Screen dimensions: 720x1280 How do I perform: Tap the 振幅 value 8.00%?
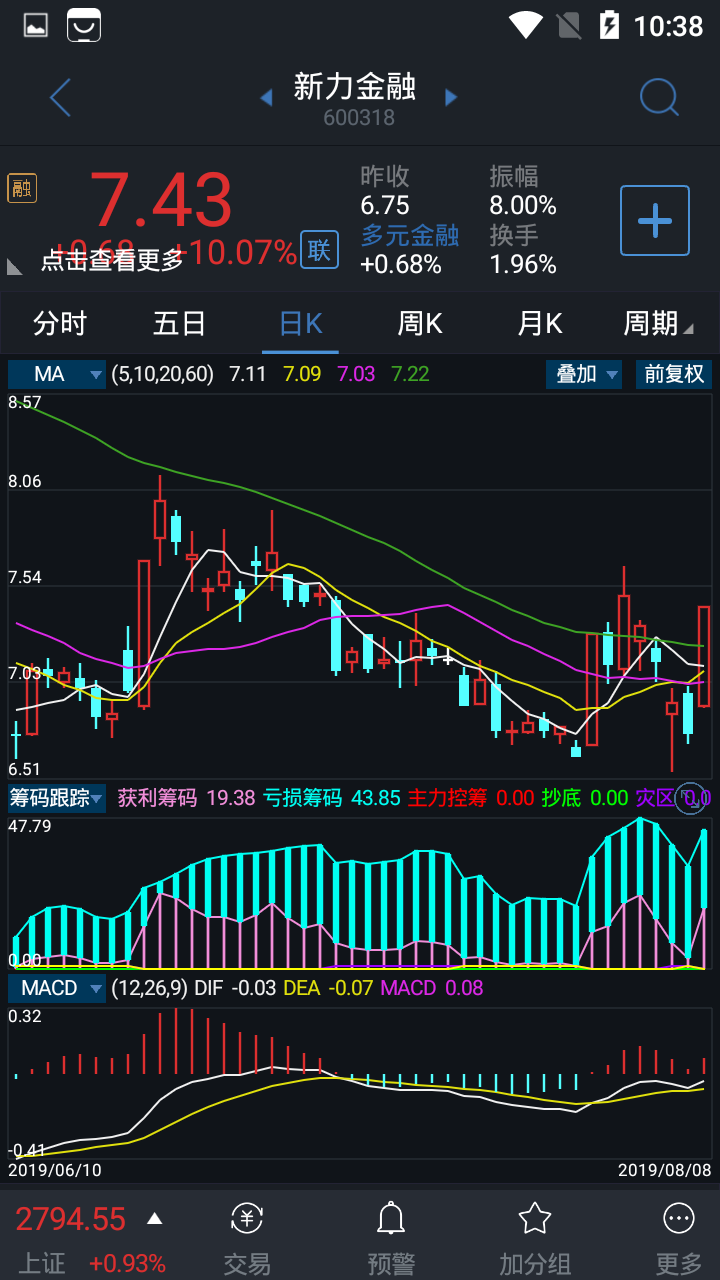[523, 206]
